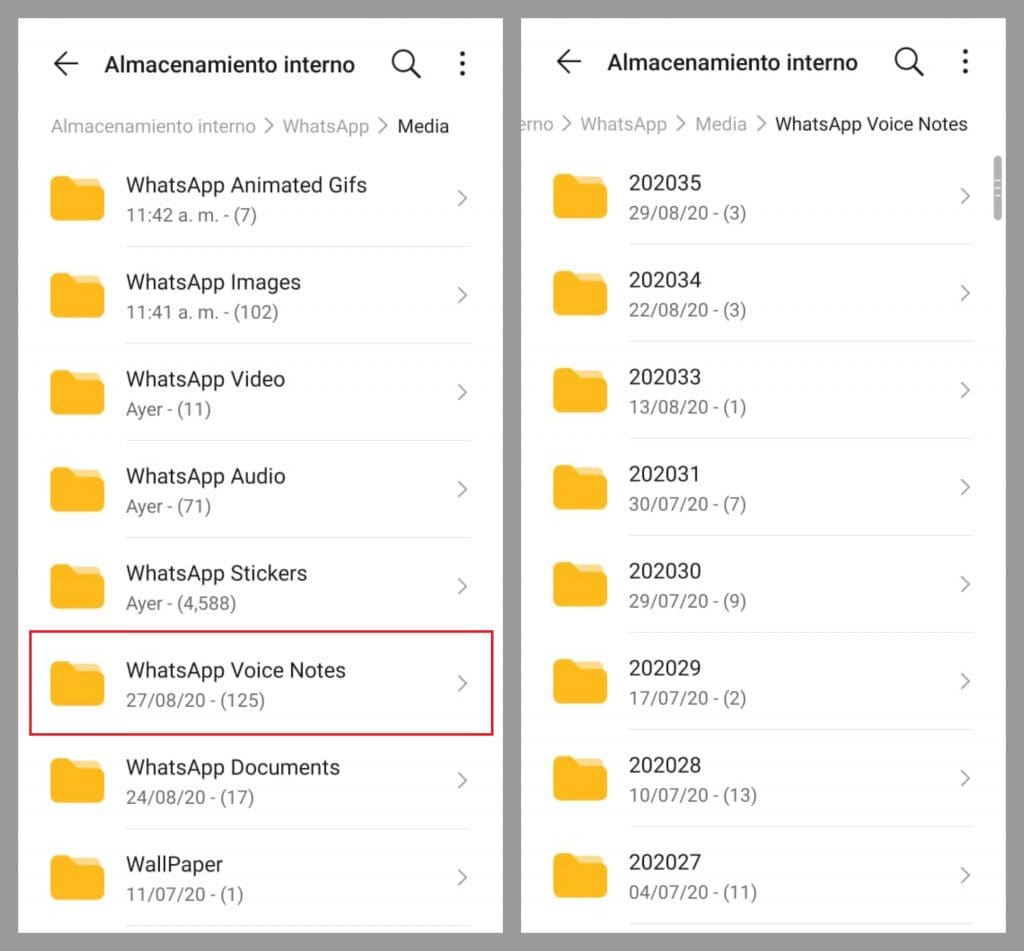Click the WhatsApp Stickers folder icon
Screen dimensions: 1024x951
pos(77,586)
